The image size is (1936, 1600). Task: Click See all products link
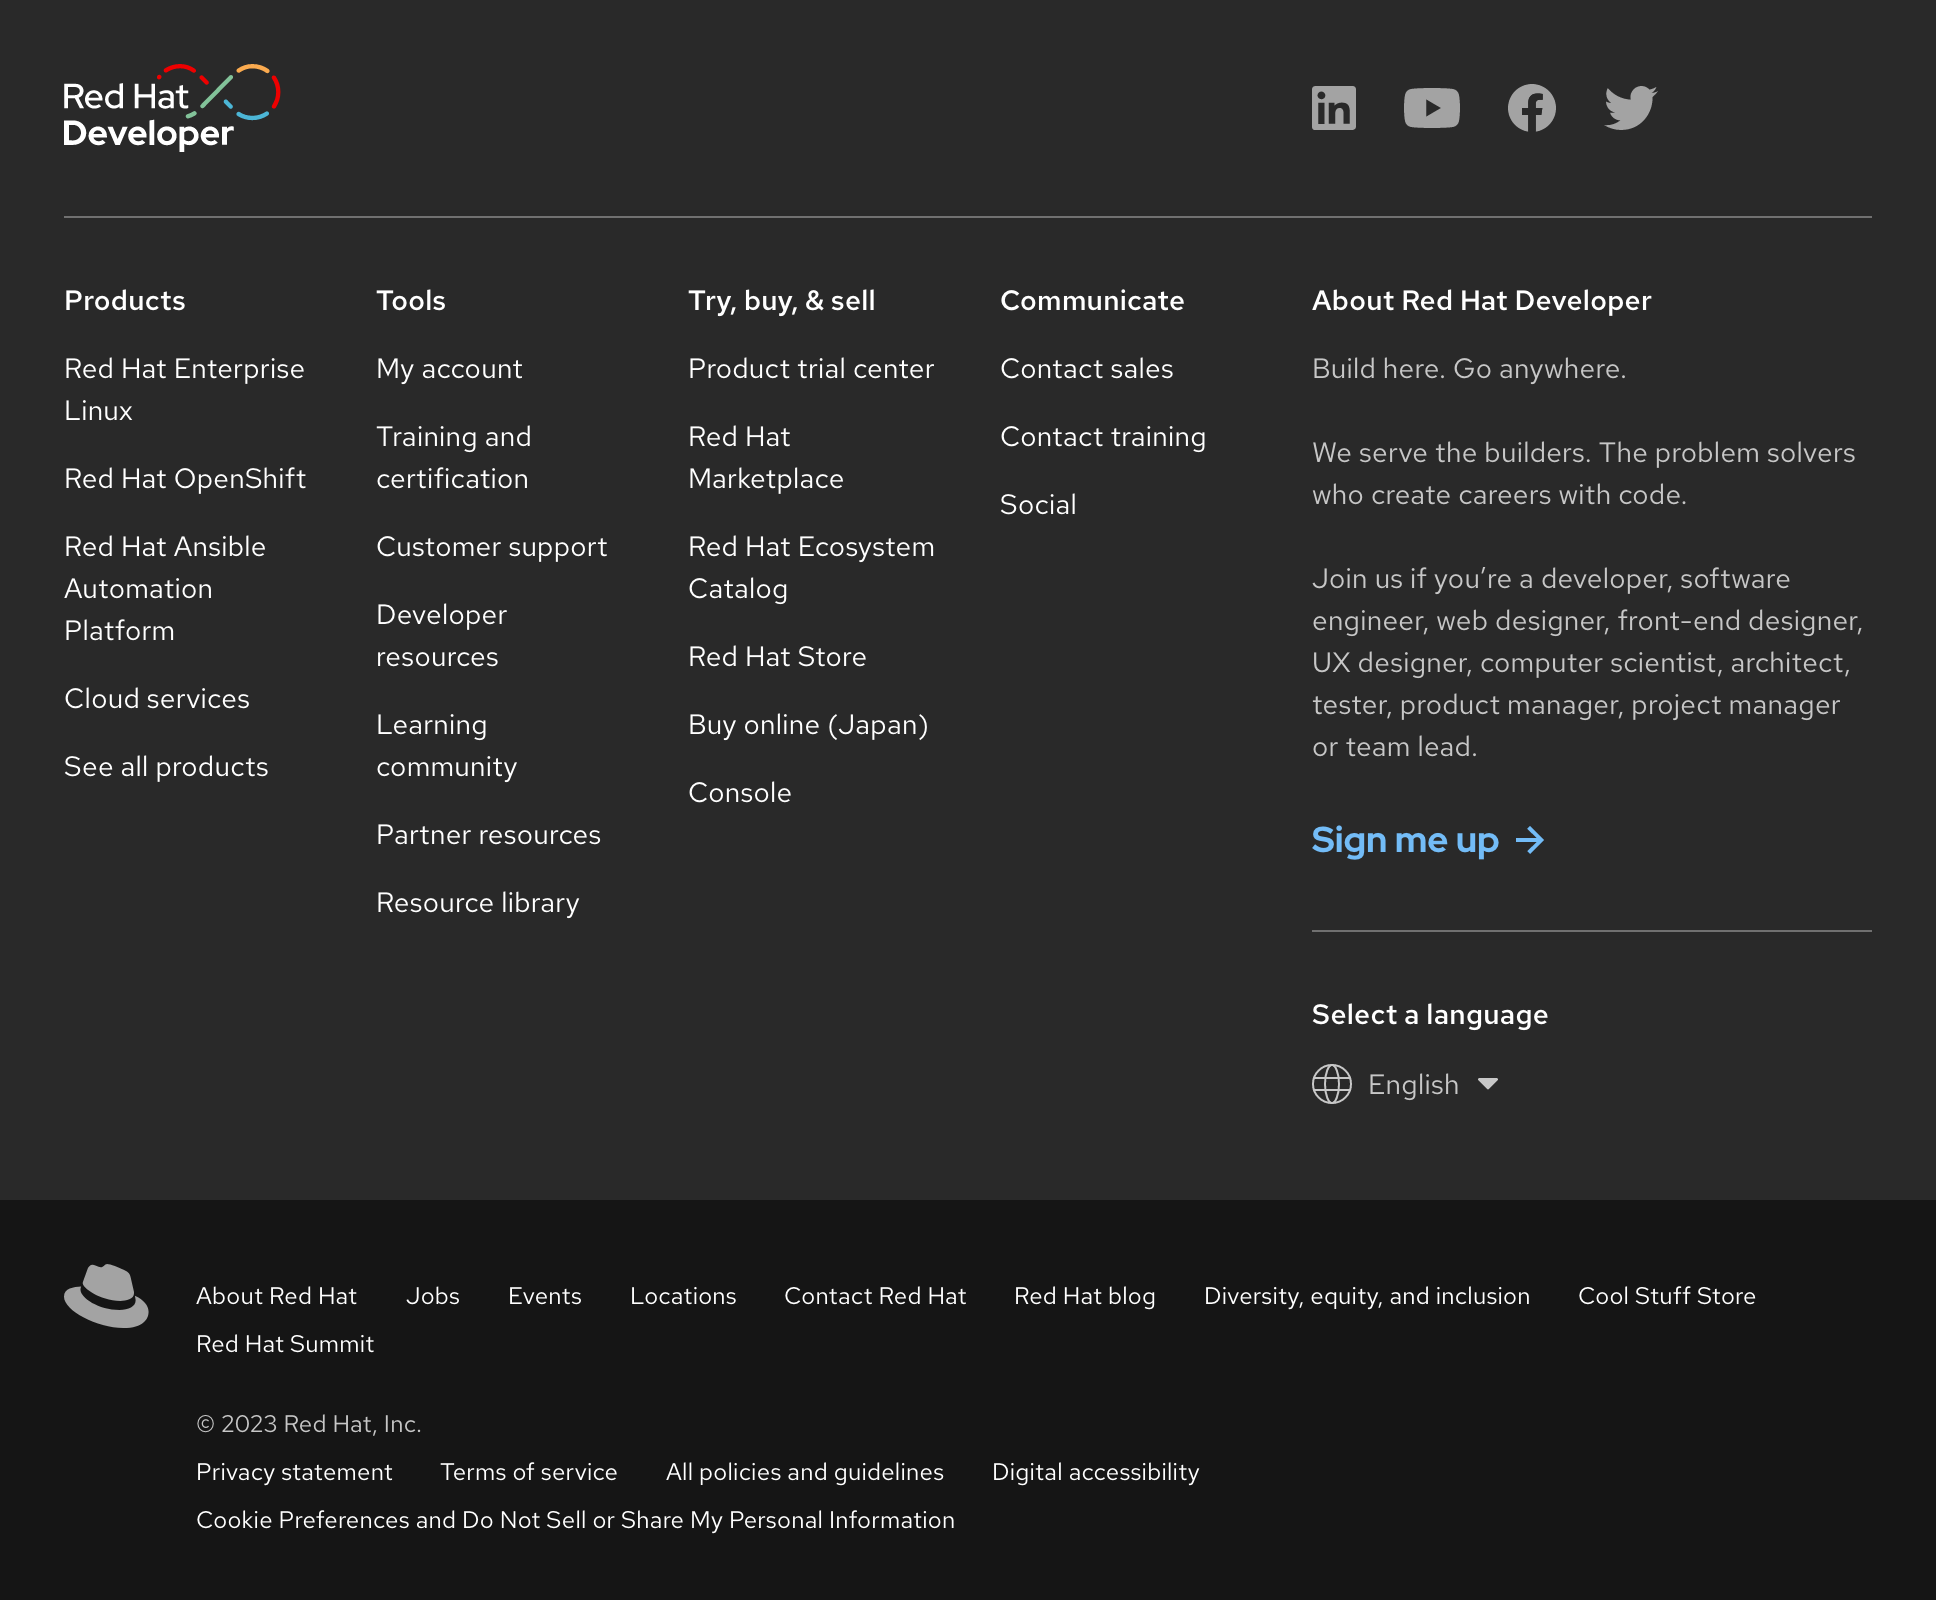[x=166, y=767]
